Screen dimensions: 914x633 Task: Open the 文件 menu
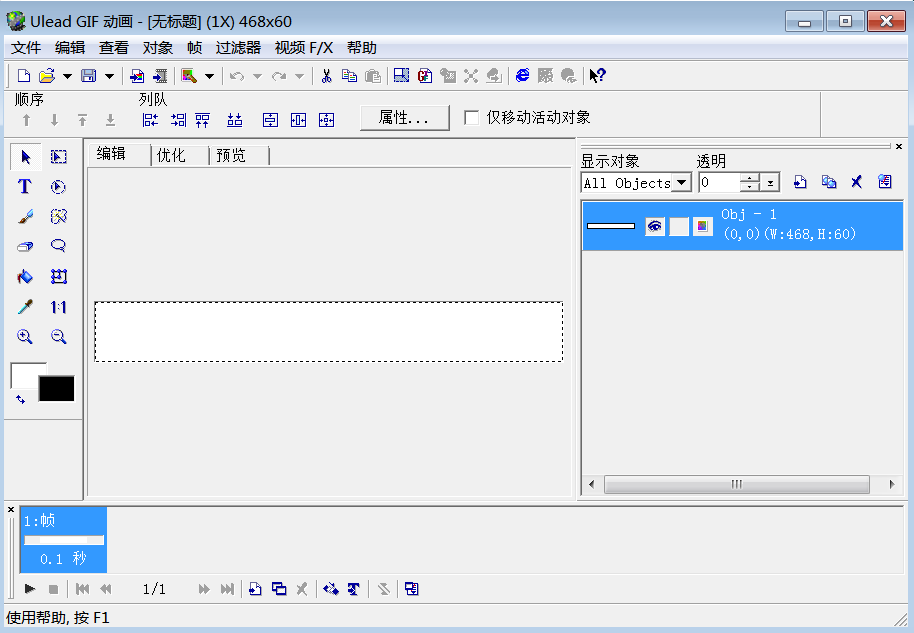click(26, 48)
